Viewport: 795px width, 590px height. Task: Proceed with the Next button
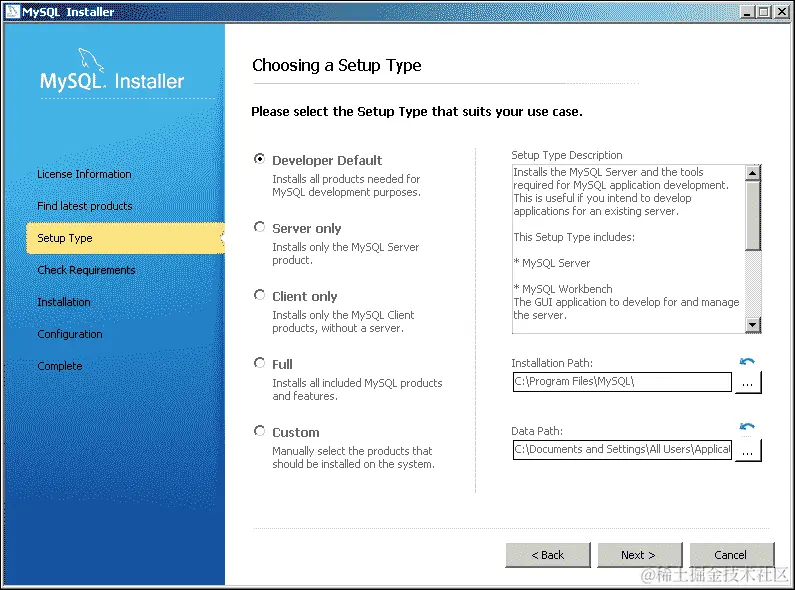639,555
